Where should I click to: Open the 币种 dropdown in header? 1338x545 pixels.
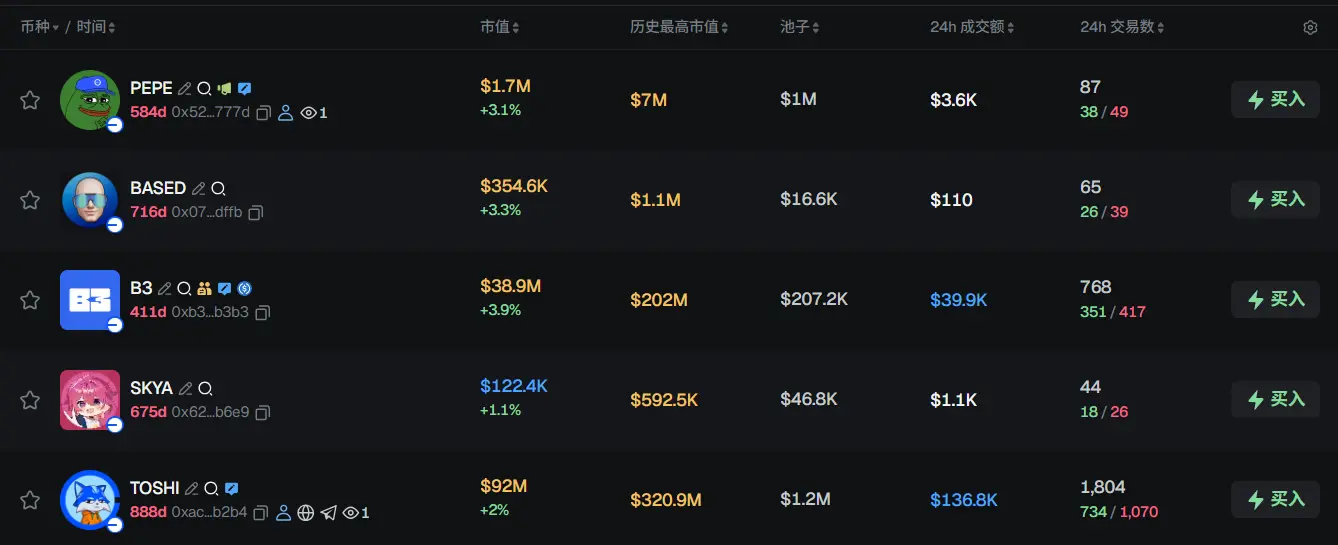tap(40, 27)
